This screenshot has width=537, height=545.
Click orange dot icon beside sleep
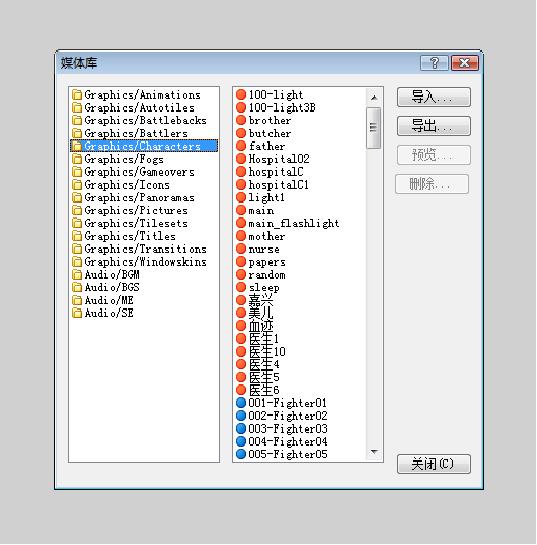241,287
